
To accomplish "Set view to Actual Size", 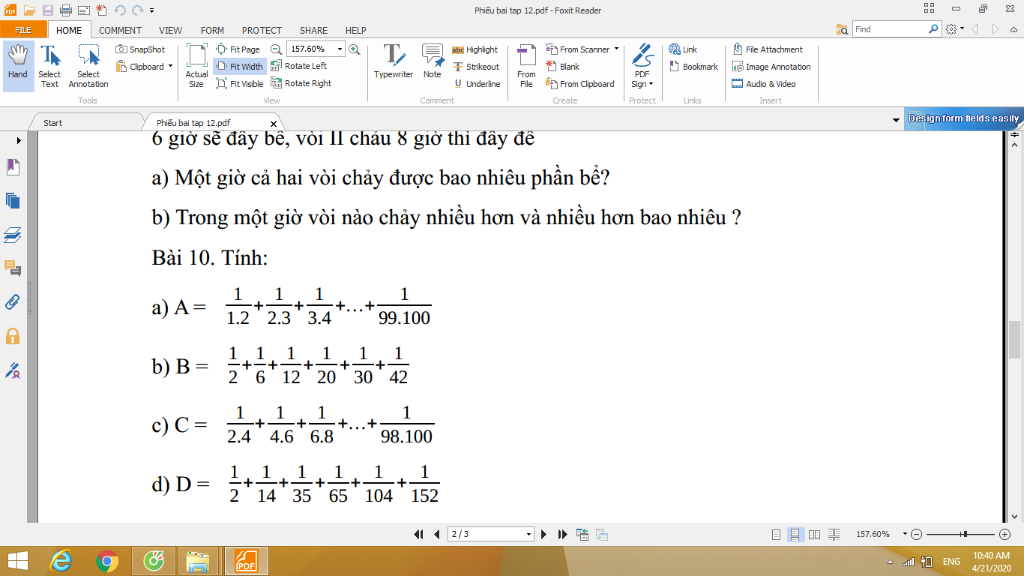I will tap(197, 67).
